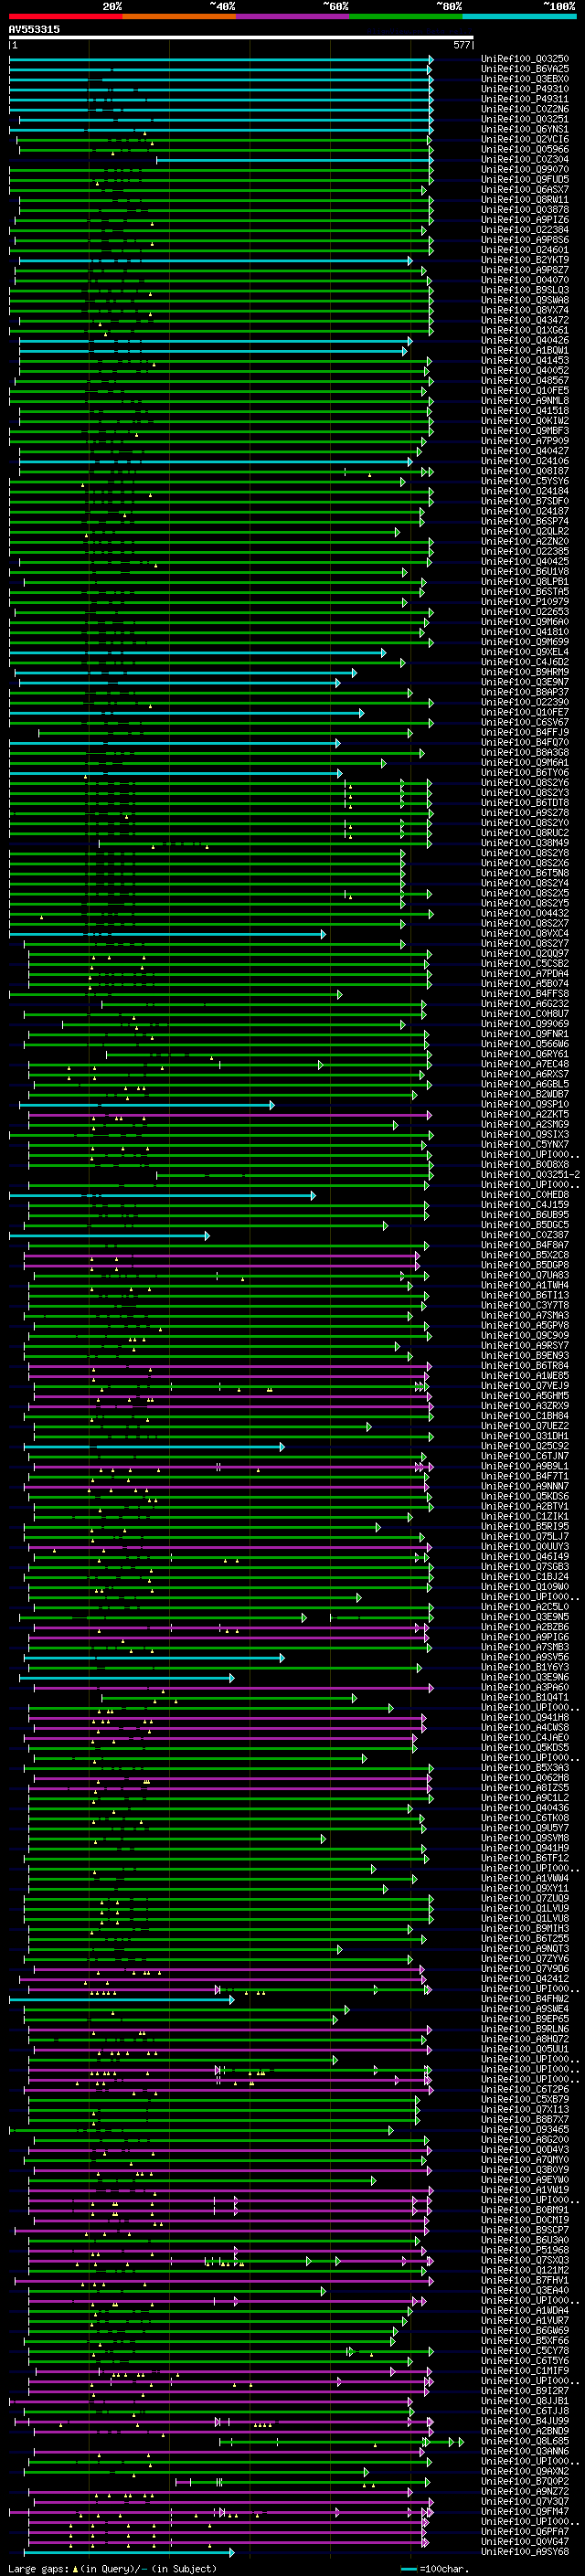Open hit UniRef100_B6VA25

[x=525, y=69]
